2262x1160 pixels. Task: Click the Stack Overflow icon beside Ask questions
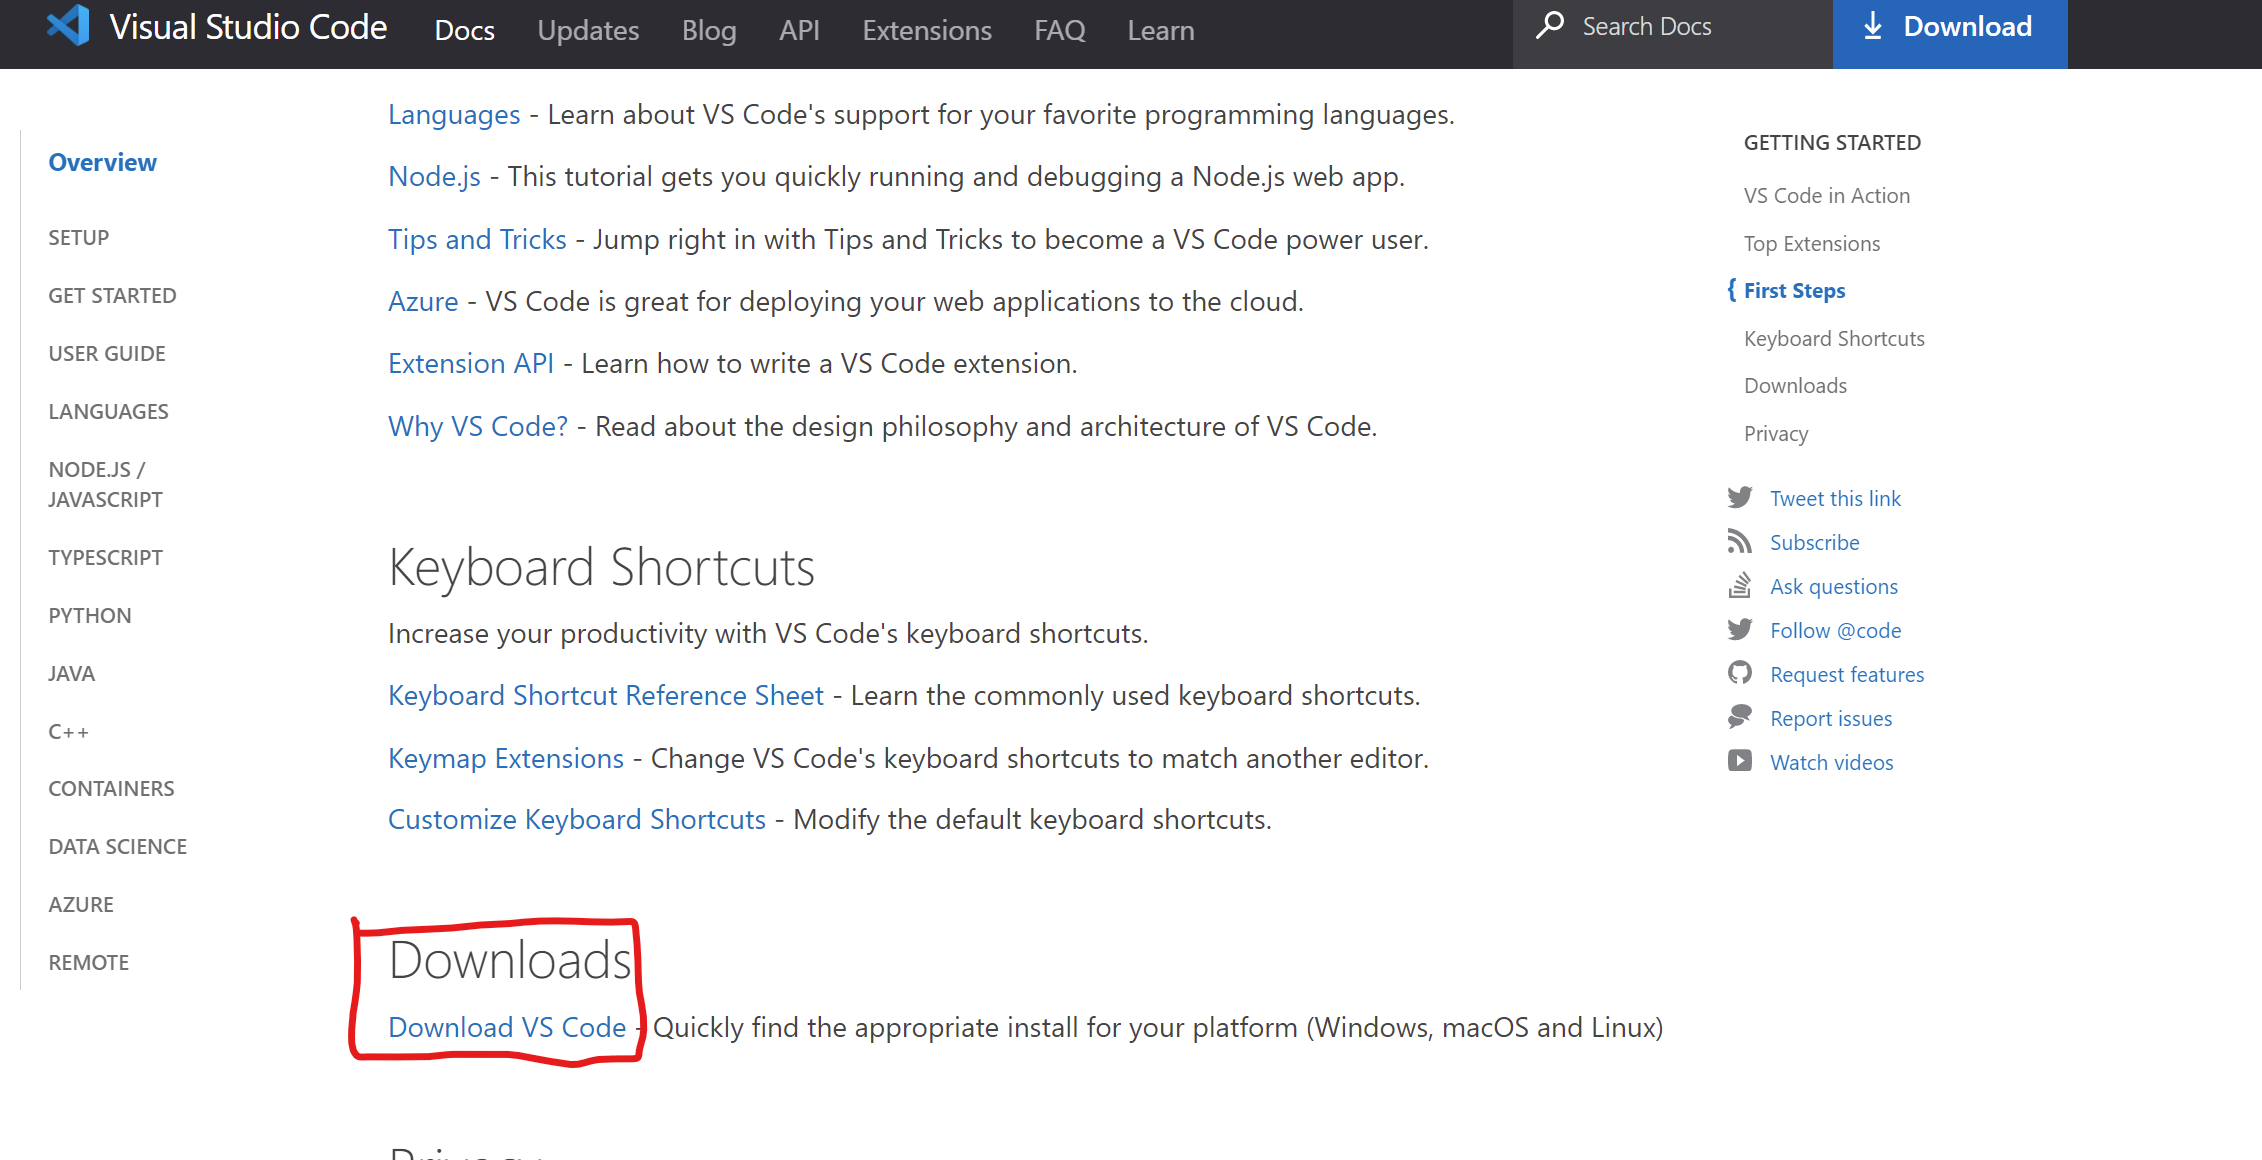coord(1740,586)
